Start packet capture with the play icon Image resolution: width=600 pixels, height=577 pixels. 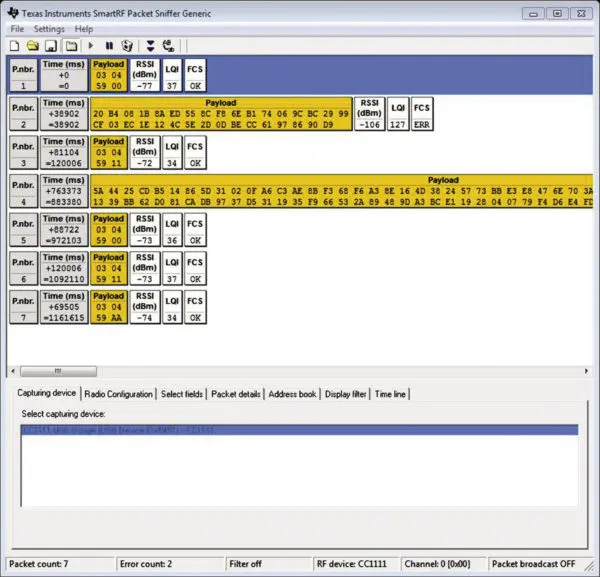91,46
